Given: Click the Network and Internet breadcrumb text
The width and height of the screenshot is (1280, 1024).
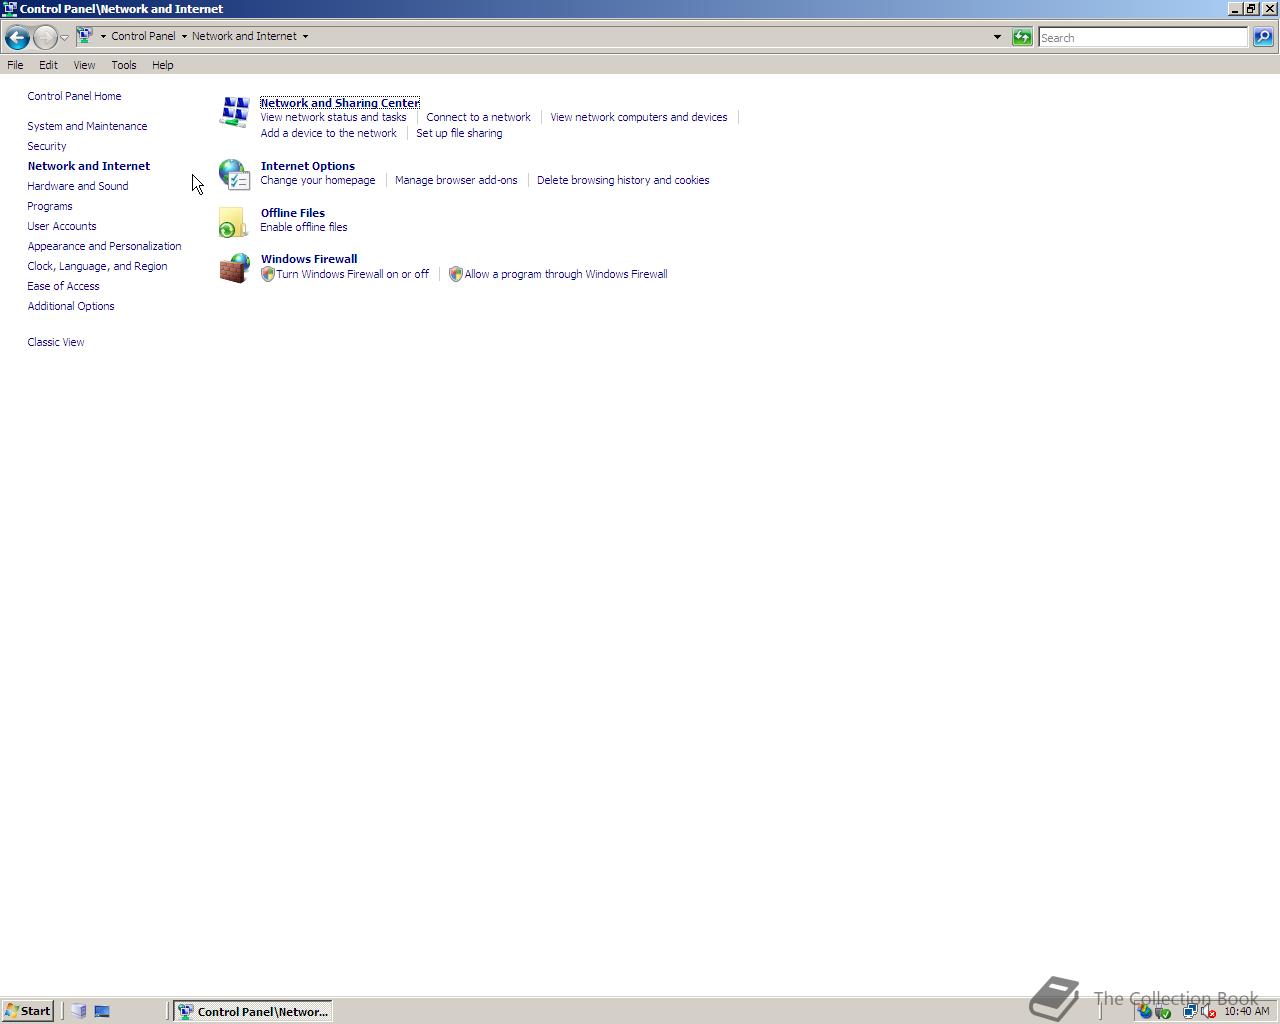Looking at the screenshot, I should 244,36.
